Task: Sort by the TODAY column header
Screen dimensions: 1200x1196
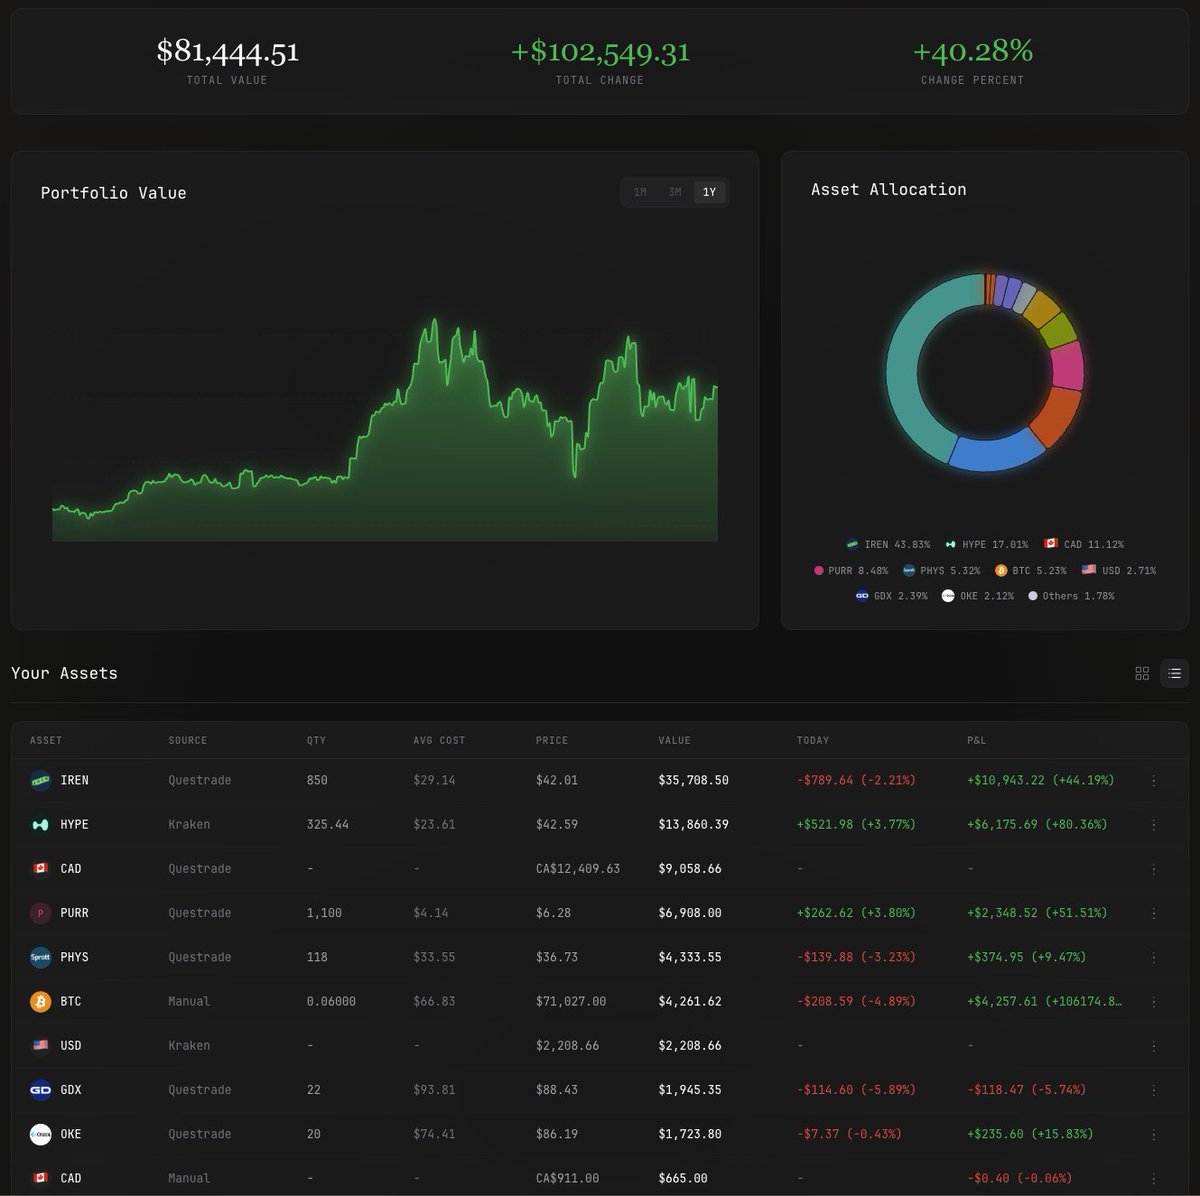Action: 813,741
